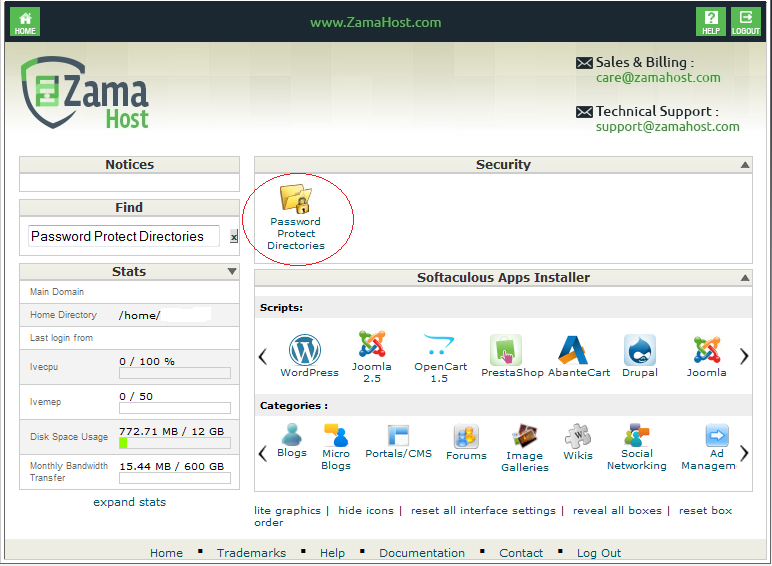The image size is (772, 566).
Task: Click the Technical Support envelope icon
Action: coord(584,112)
